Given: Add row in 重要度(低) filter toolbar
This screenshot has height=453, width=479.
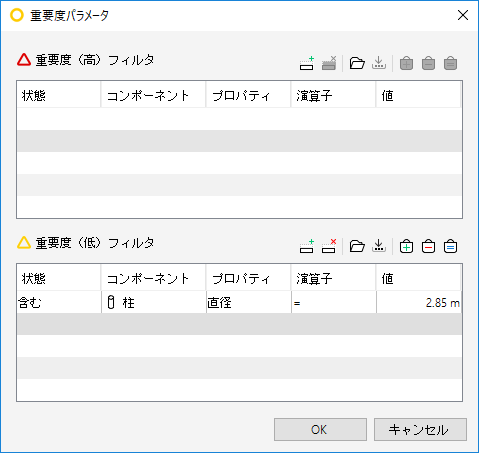Looking at the screenshot, I should point(307,246).
